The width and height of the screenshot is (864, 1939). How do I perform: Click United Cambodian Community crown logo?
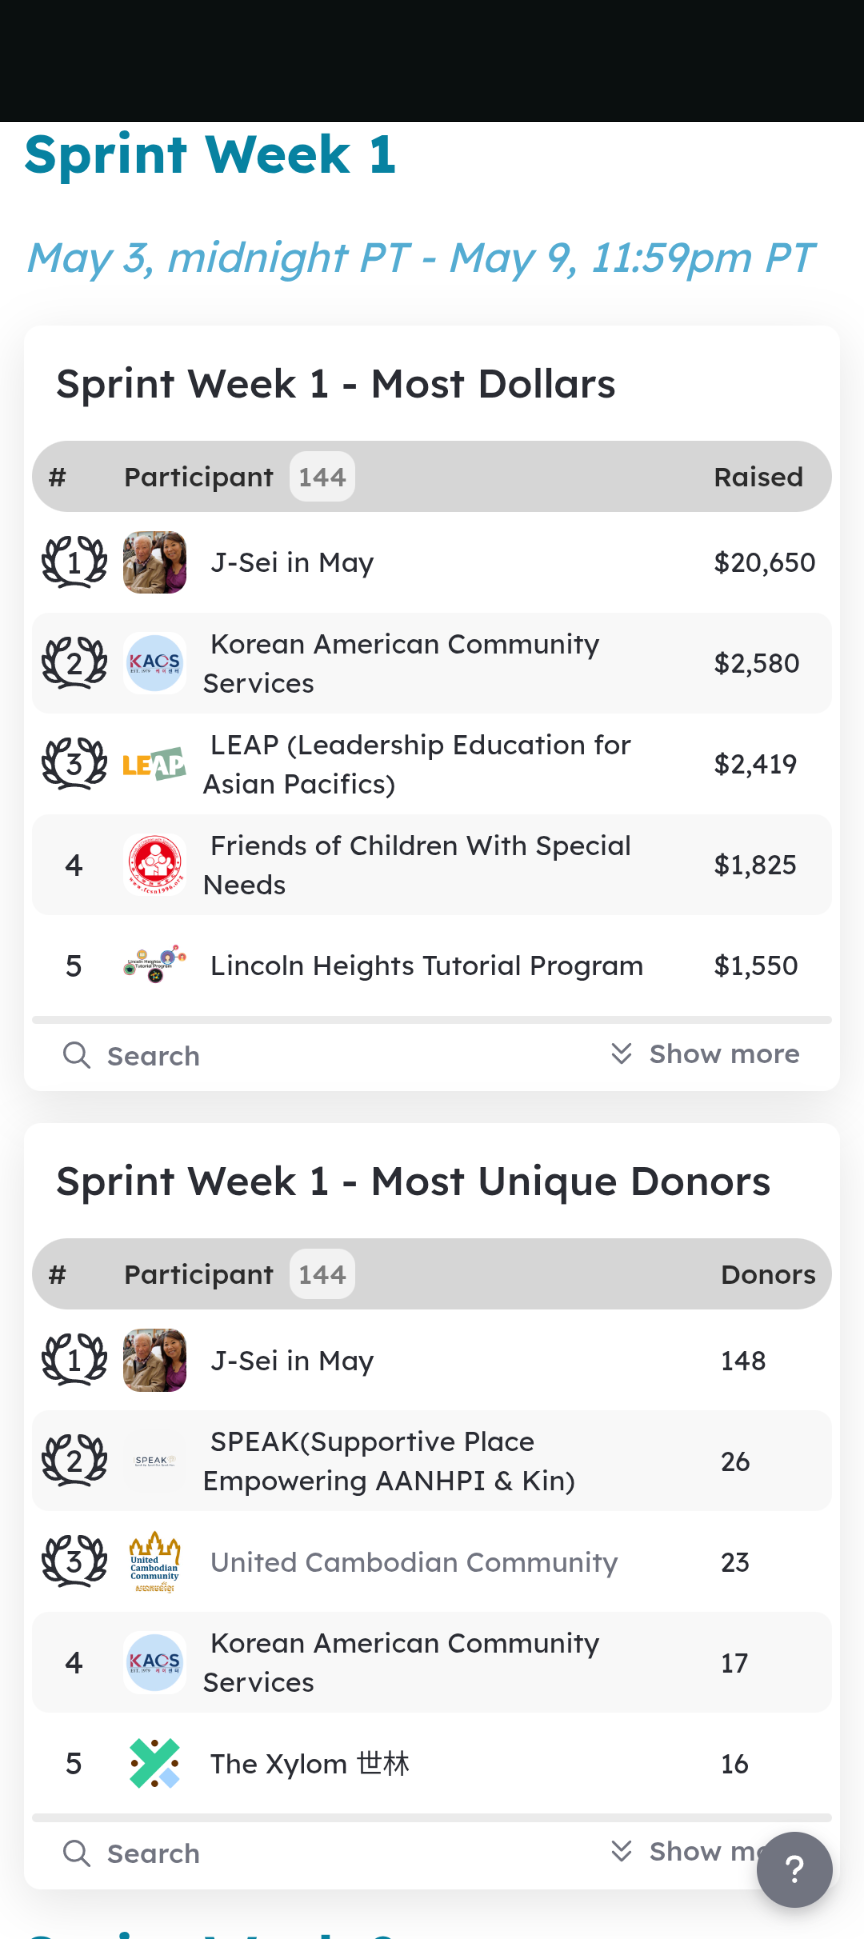coord(155,1562)
